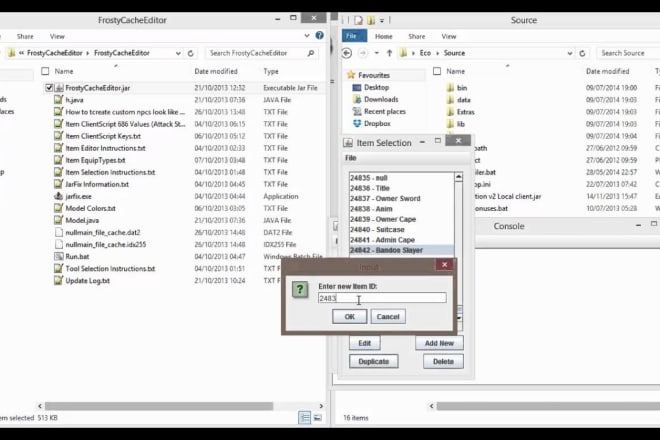Open the File tab in Source window

(x=354, y=36)
